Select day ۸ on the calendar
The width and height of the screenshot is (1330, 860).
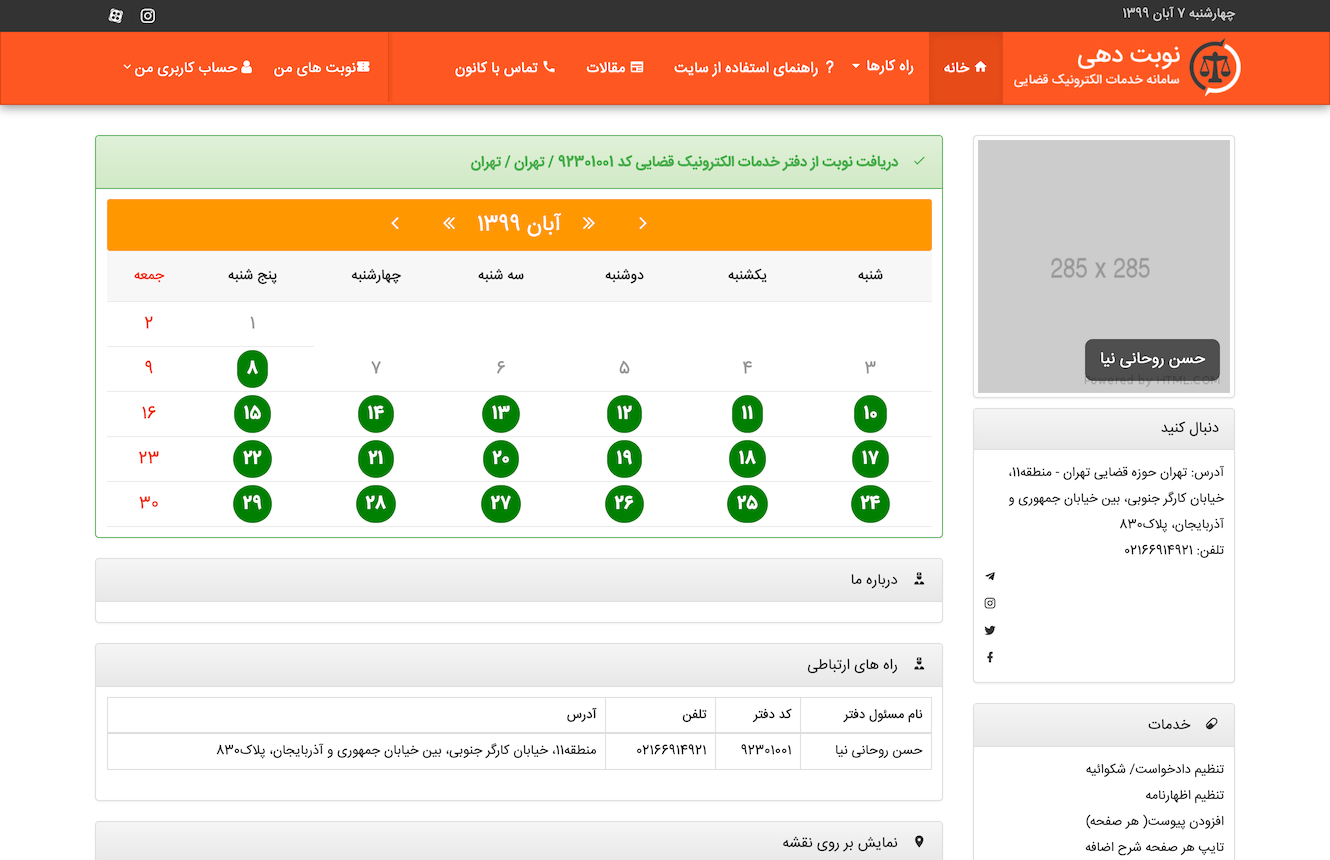pyautogui.click(x=252, y=368)
